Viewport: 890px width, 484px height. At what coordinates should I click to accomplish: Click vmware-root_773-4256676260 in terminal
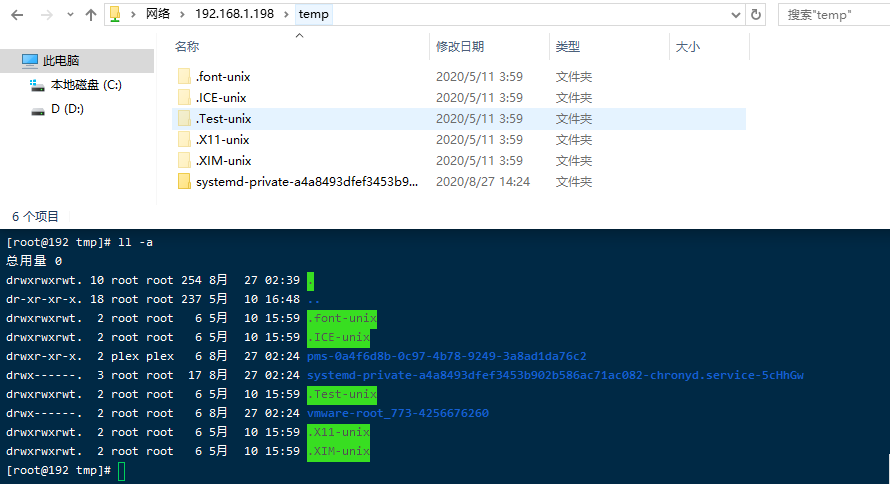tap(398, 413)
